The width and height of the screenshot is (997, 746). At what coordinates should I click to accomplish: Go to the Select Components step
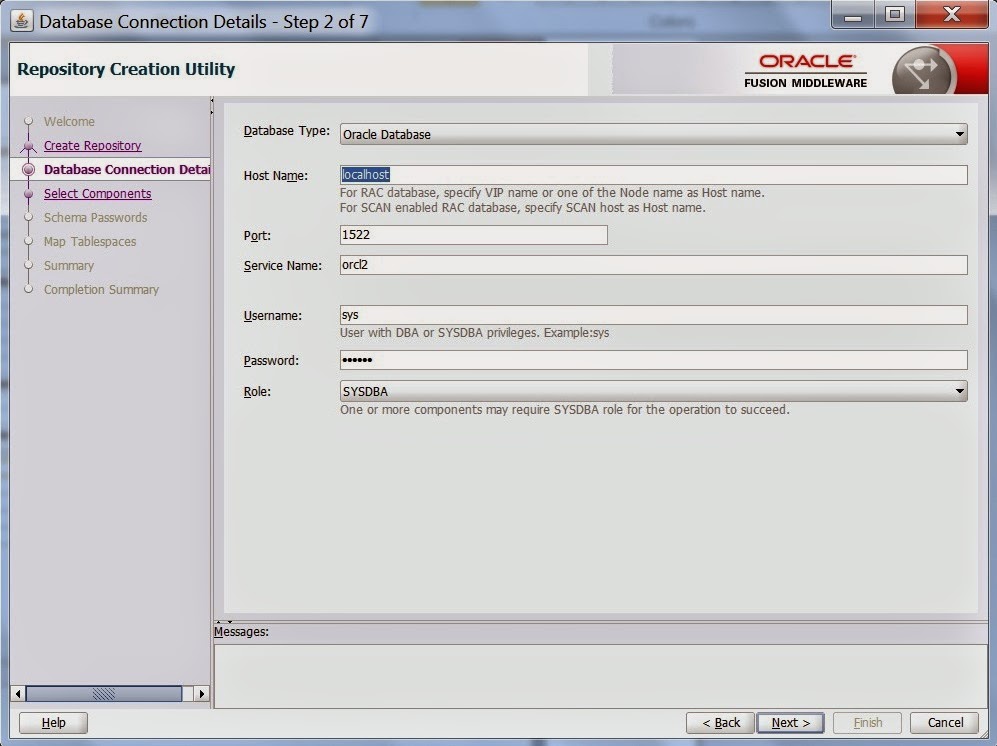pyautogui.click(x=97, y=193)
